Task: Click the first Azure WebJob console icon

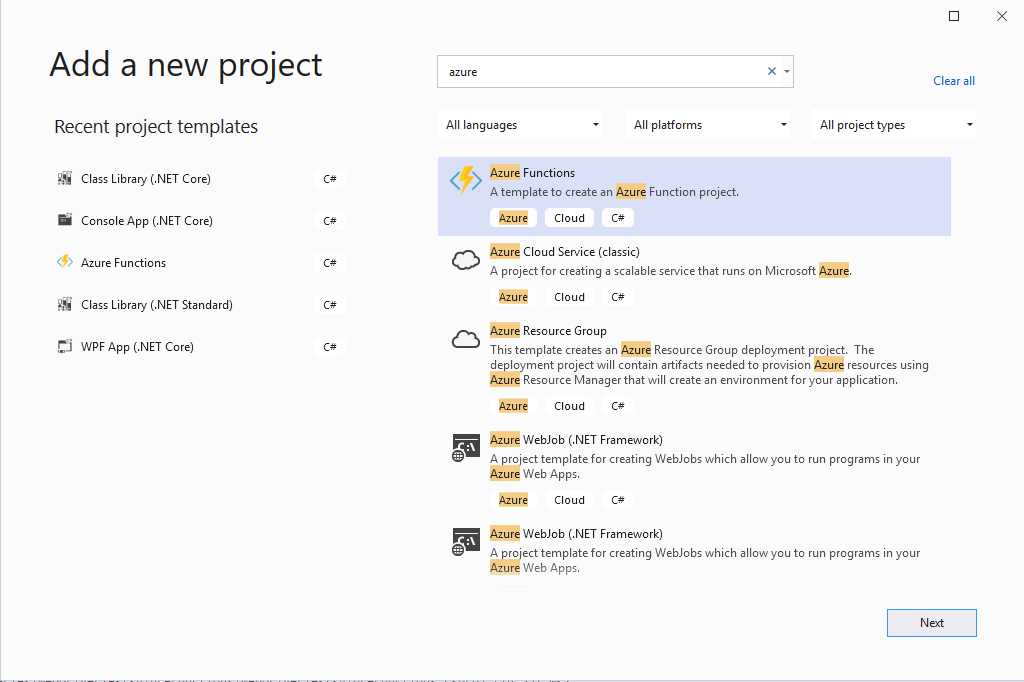Action: [x=466, y=448]
